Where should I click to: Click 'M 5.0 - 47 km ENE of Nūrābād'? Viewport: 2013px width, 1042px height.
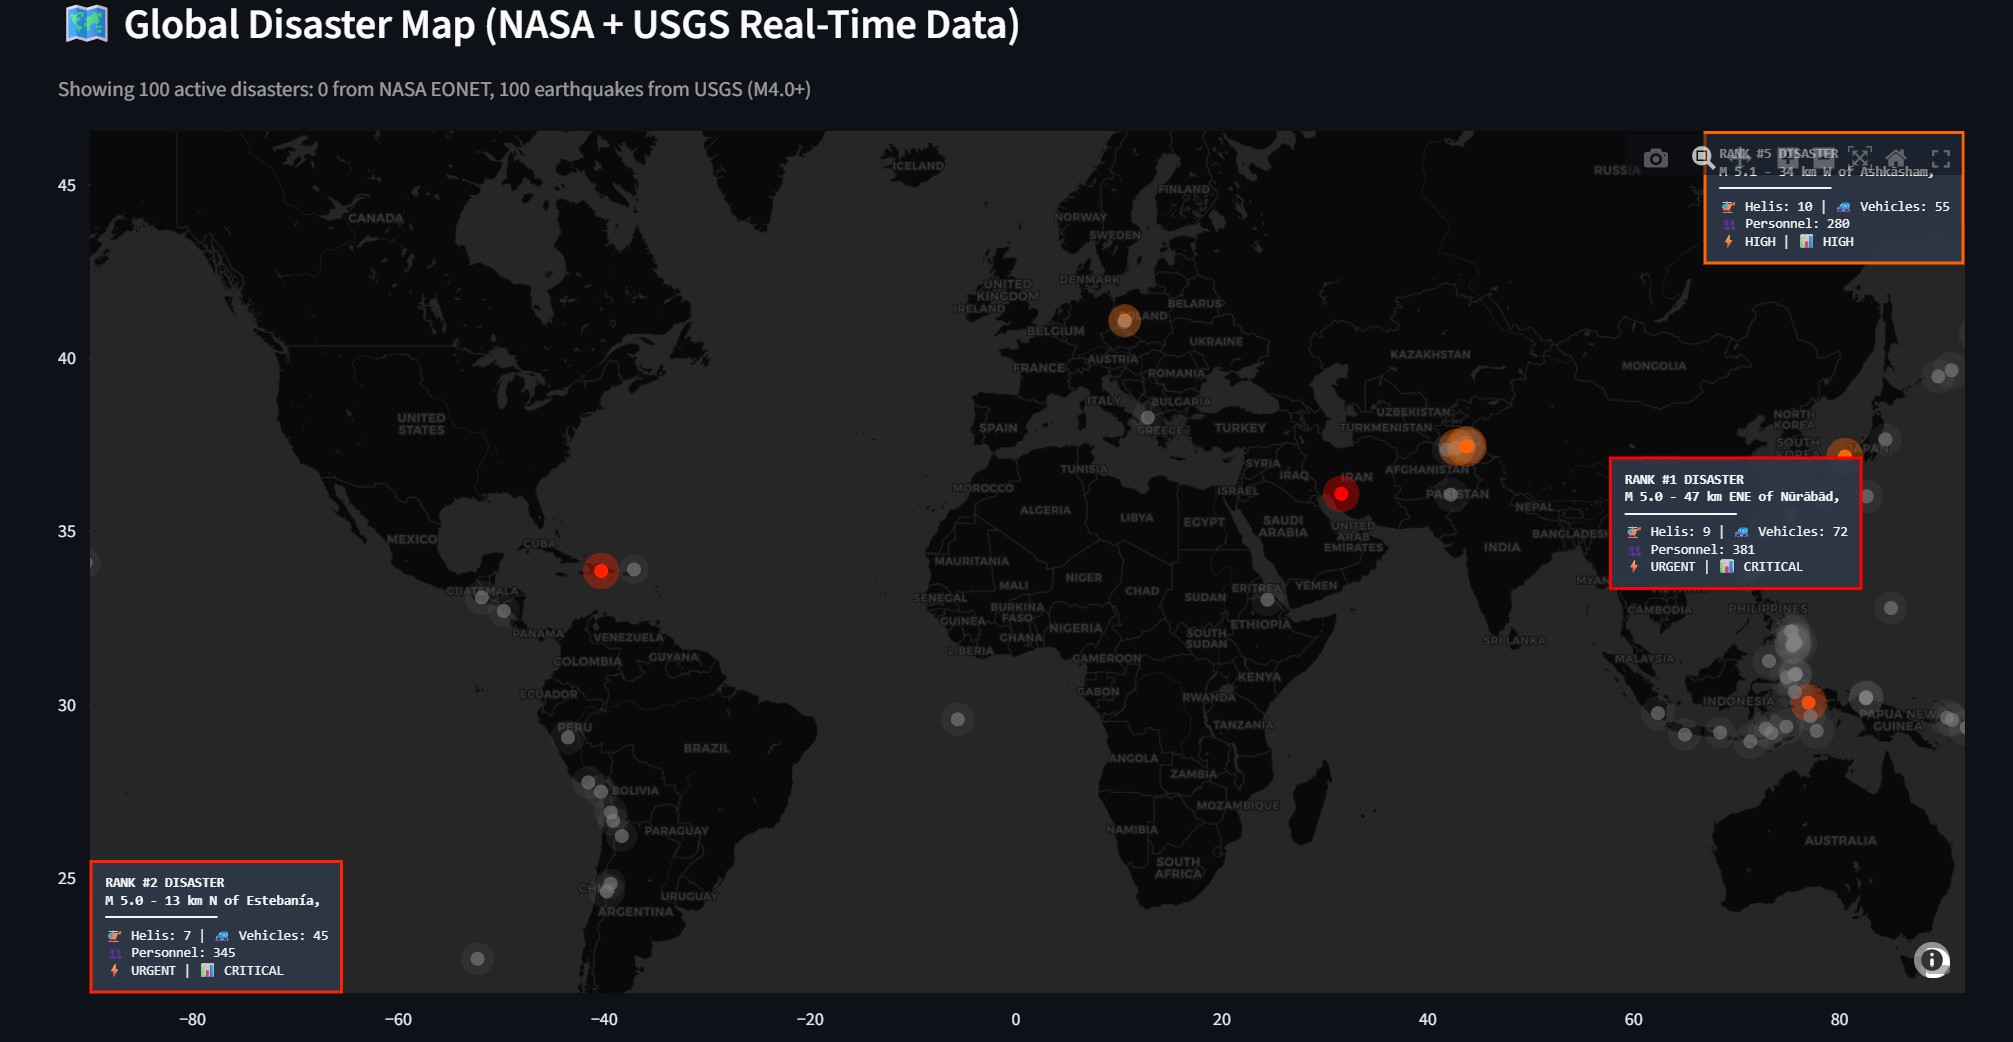1732,497
